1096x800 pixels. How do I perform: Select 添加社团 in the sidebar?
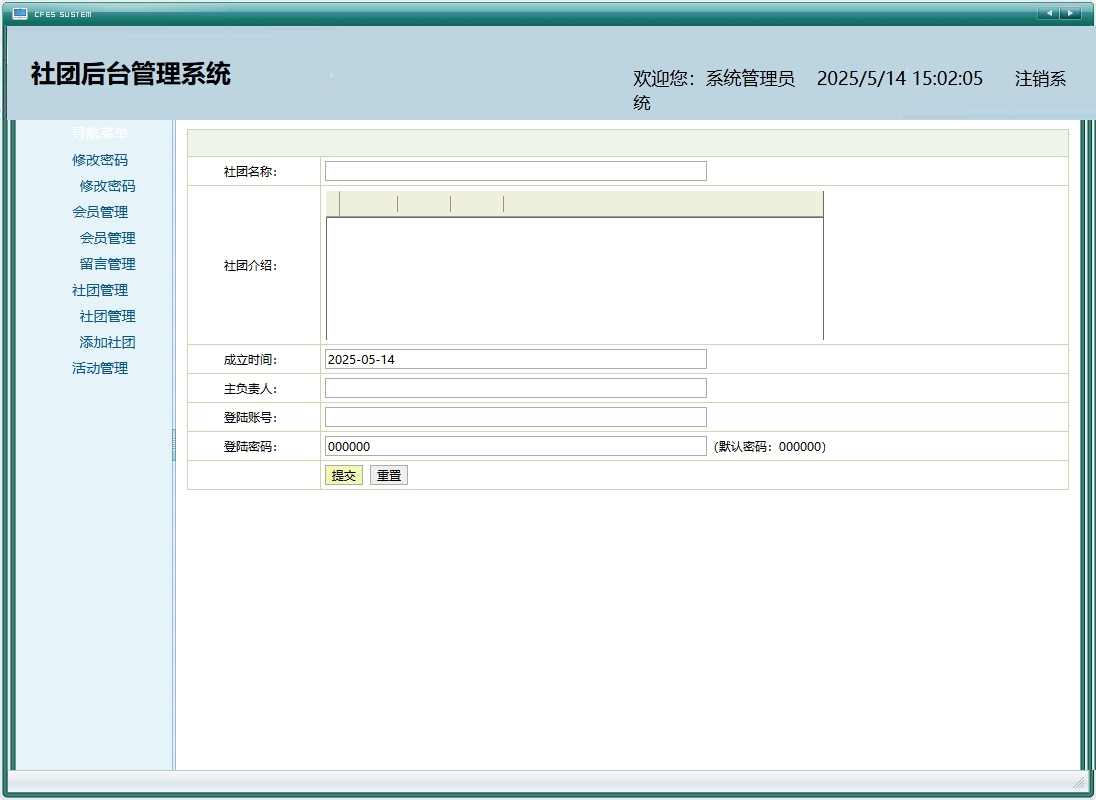point(106,342)
